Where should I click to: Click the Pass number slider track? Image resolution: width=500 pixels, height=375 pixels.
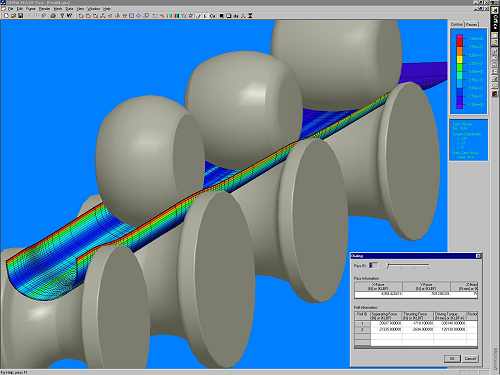coord(408,266)
